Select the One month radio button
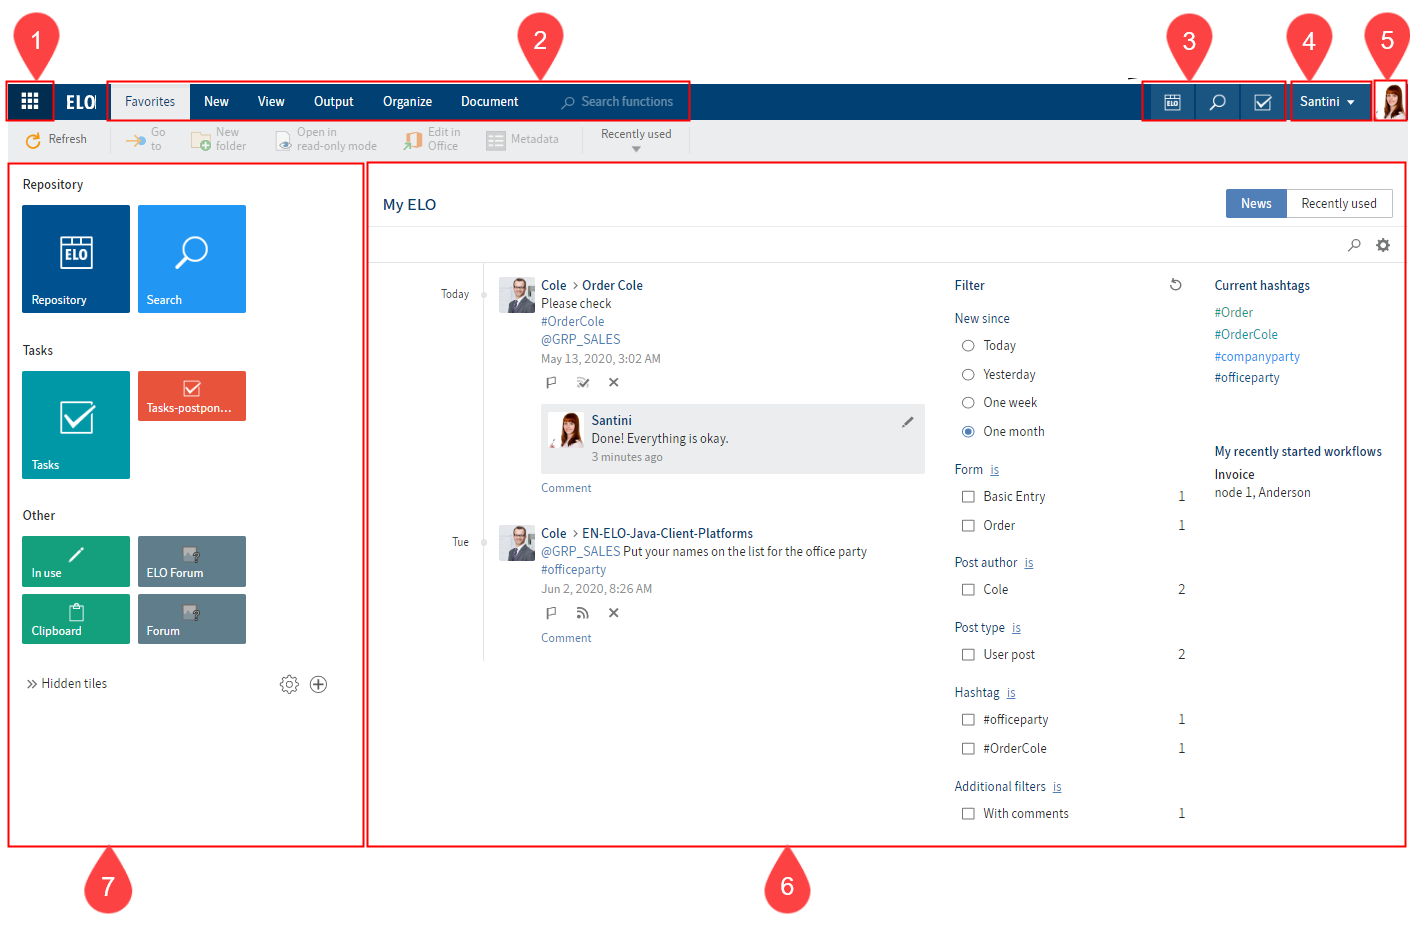This screenshot has height=935, width=1410. click(x=968, y=432)
